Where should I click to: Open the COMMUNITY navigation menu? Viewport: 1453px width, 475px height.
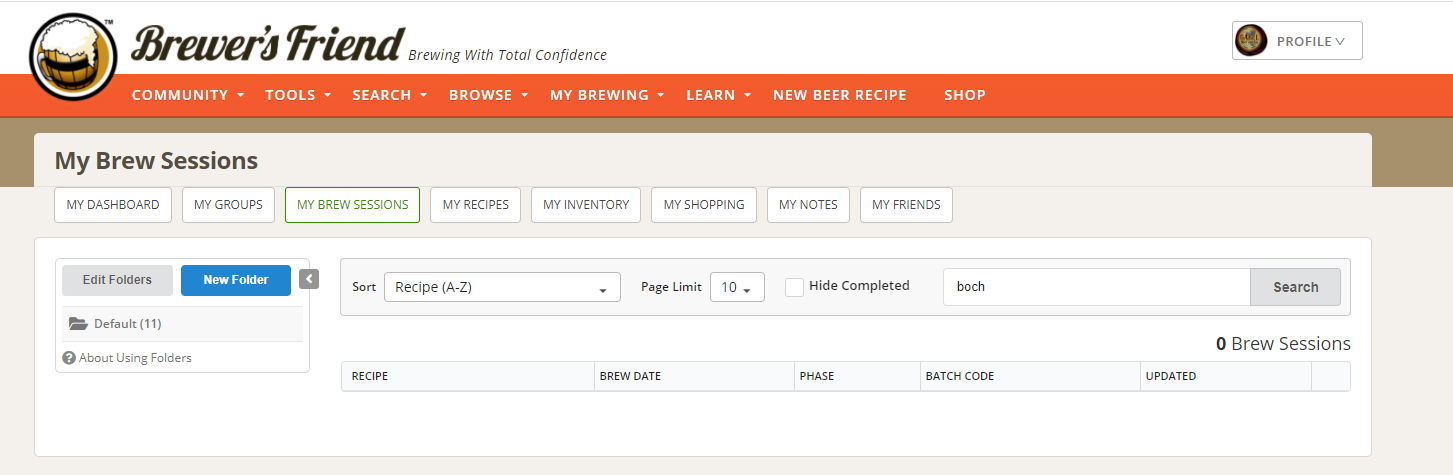pyautogui.click(x=188, y=95)
